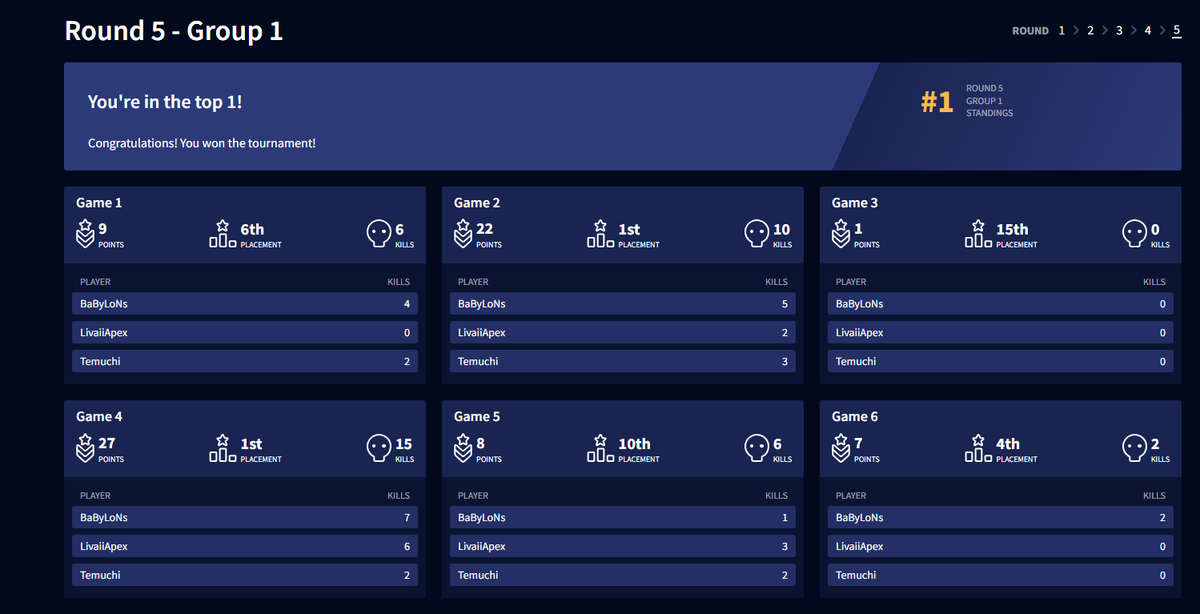The width and height of the screenshot is (1200, 614).
Task: Select LivaiiApex row in Game 6
Action: pos(1001,547)
